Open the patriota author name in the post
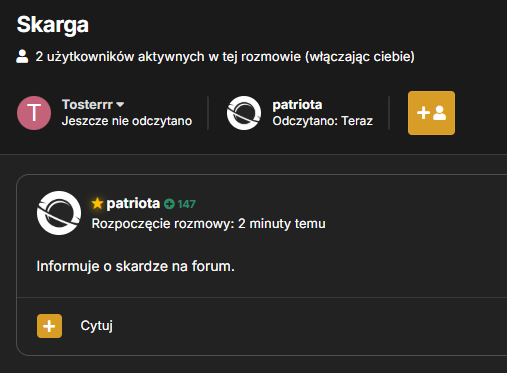The width and height of the screenshot is (507, 373). (x=133, y=203)
